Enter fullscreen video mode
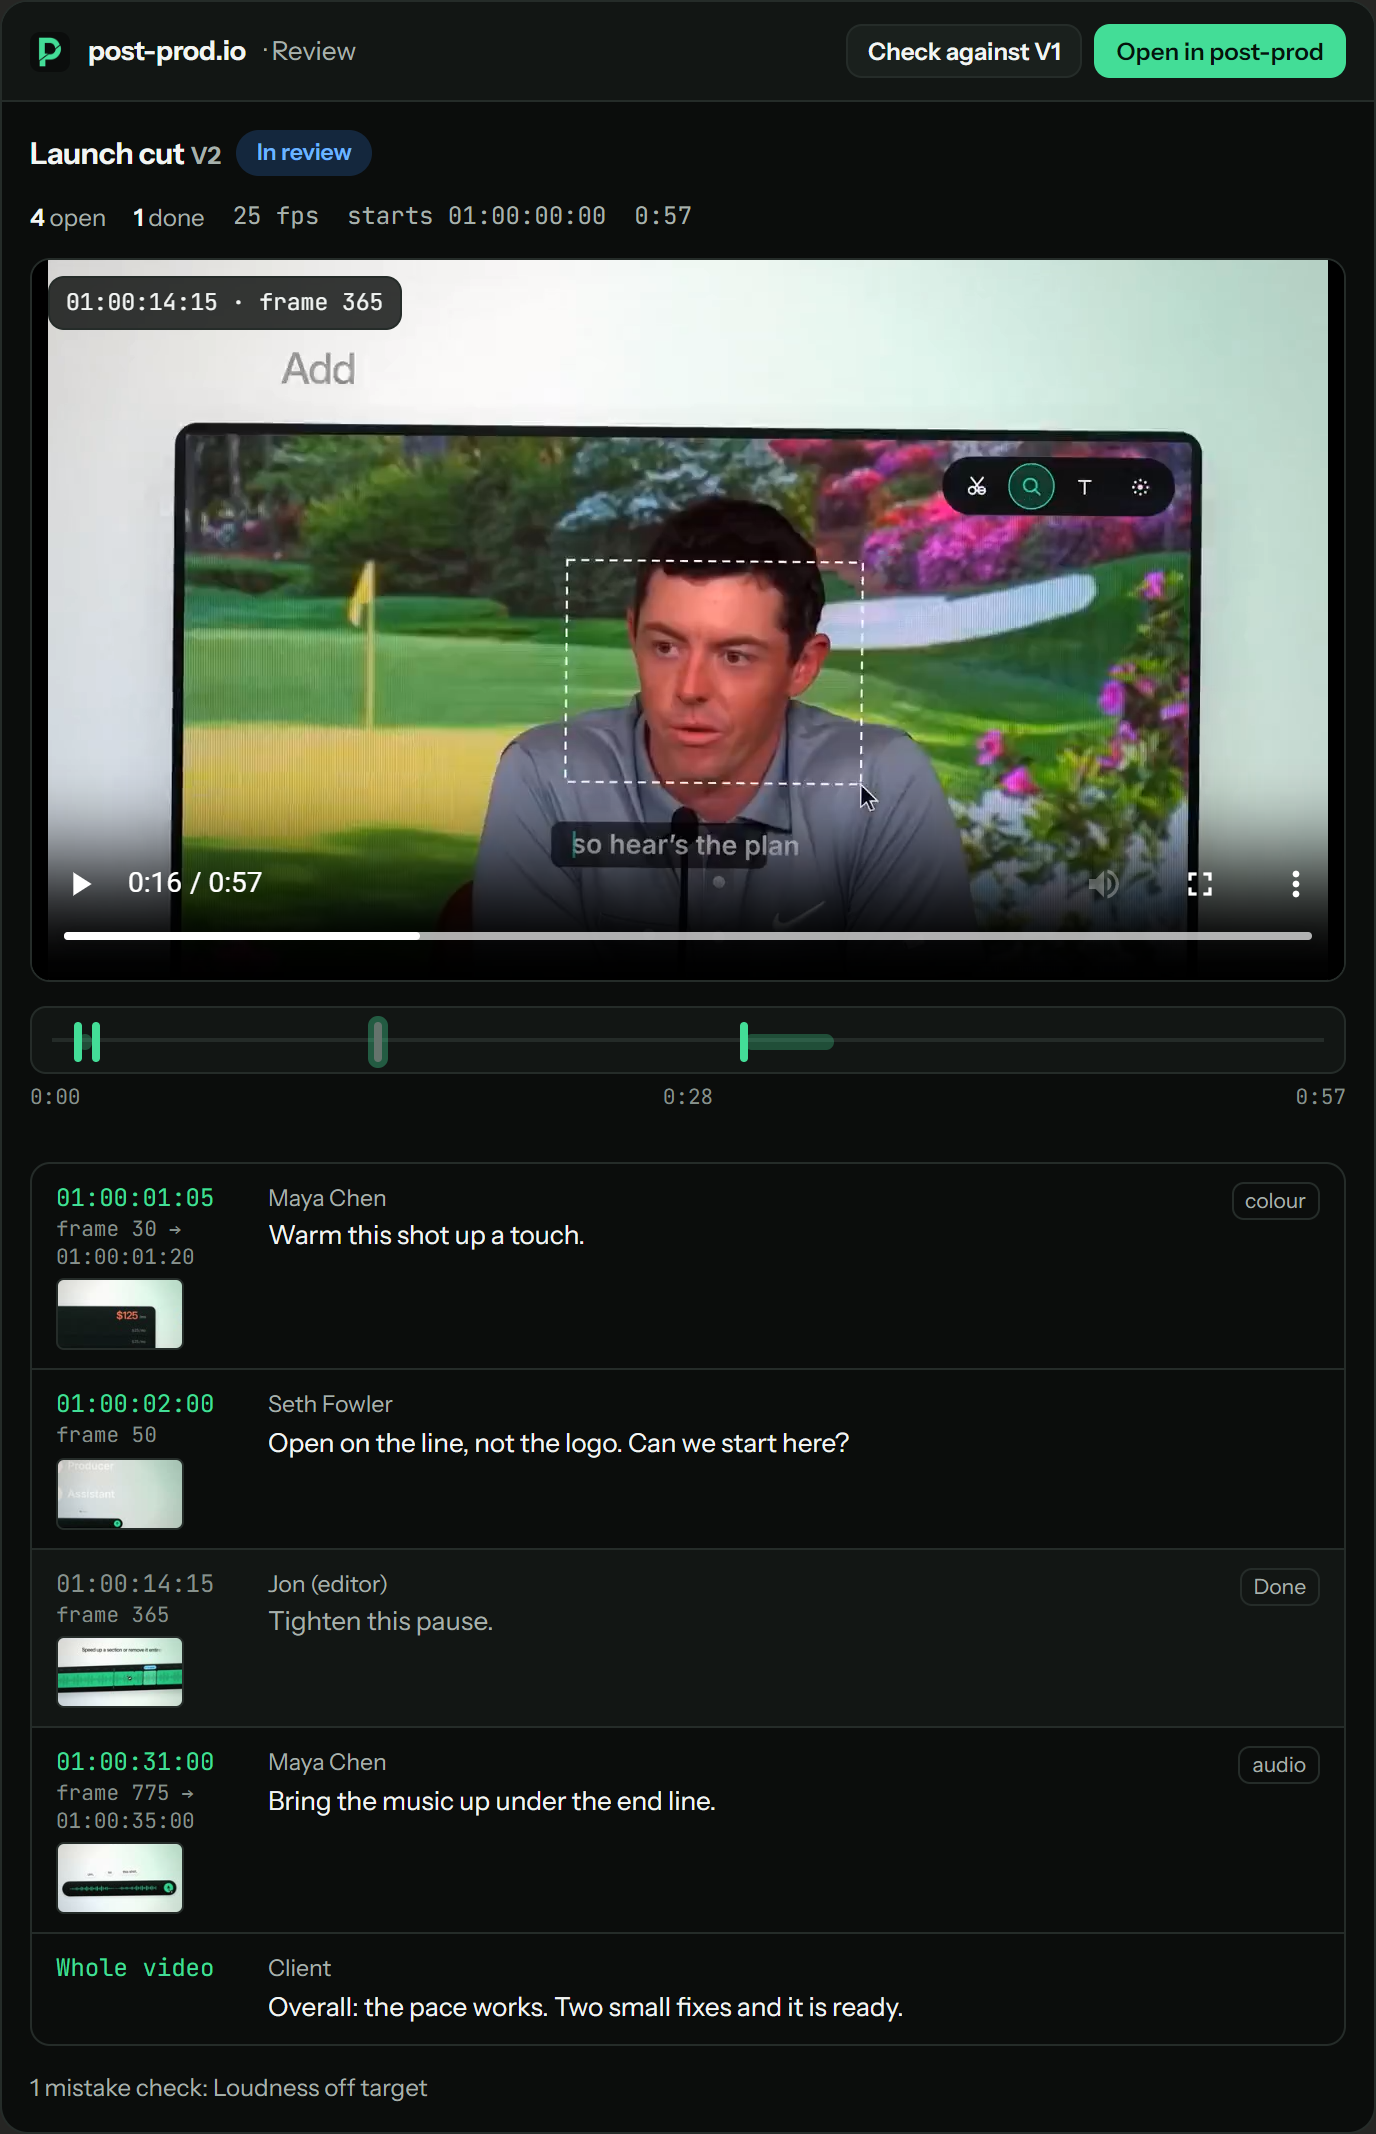Image resolution: width=1376 pixels, height=2134 pixels. coord(1200,883)
